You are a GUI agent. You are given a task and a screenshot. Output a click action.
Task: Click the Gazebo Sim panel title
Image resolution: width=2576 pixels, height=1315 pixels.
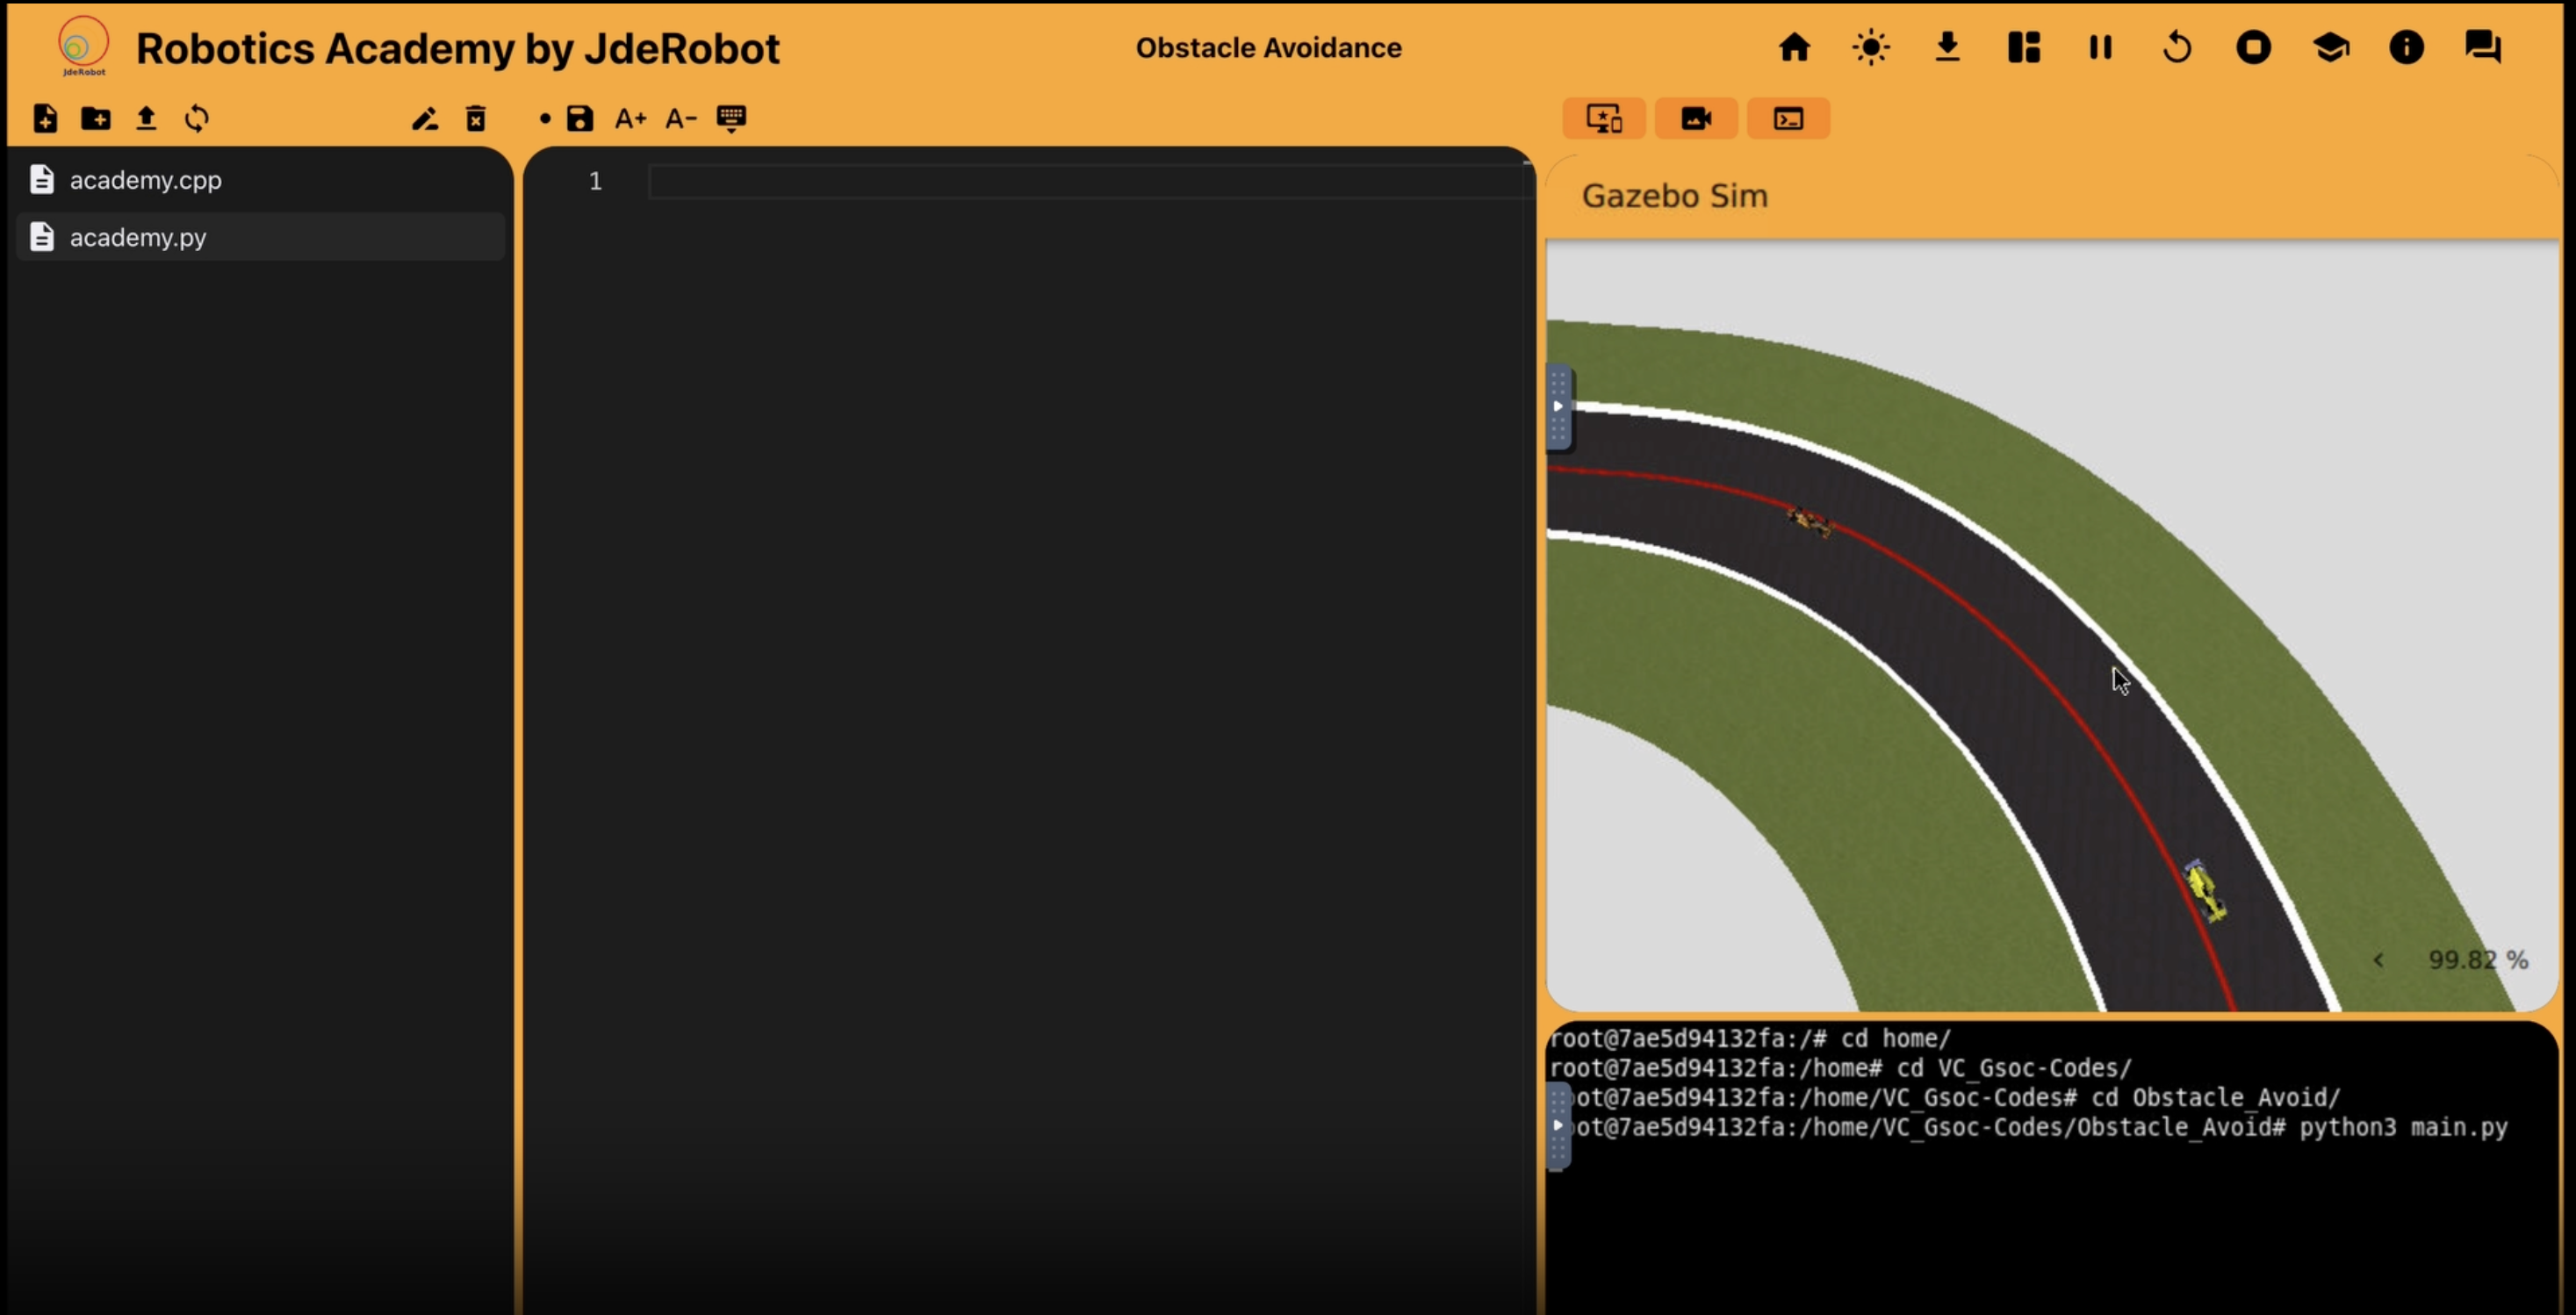1675,196
